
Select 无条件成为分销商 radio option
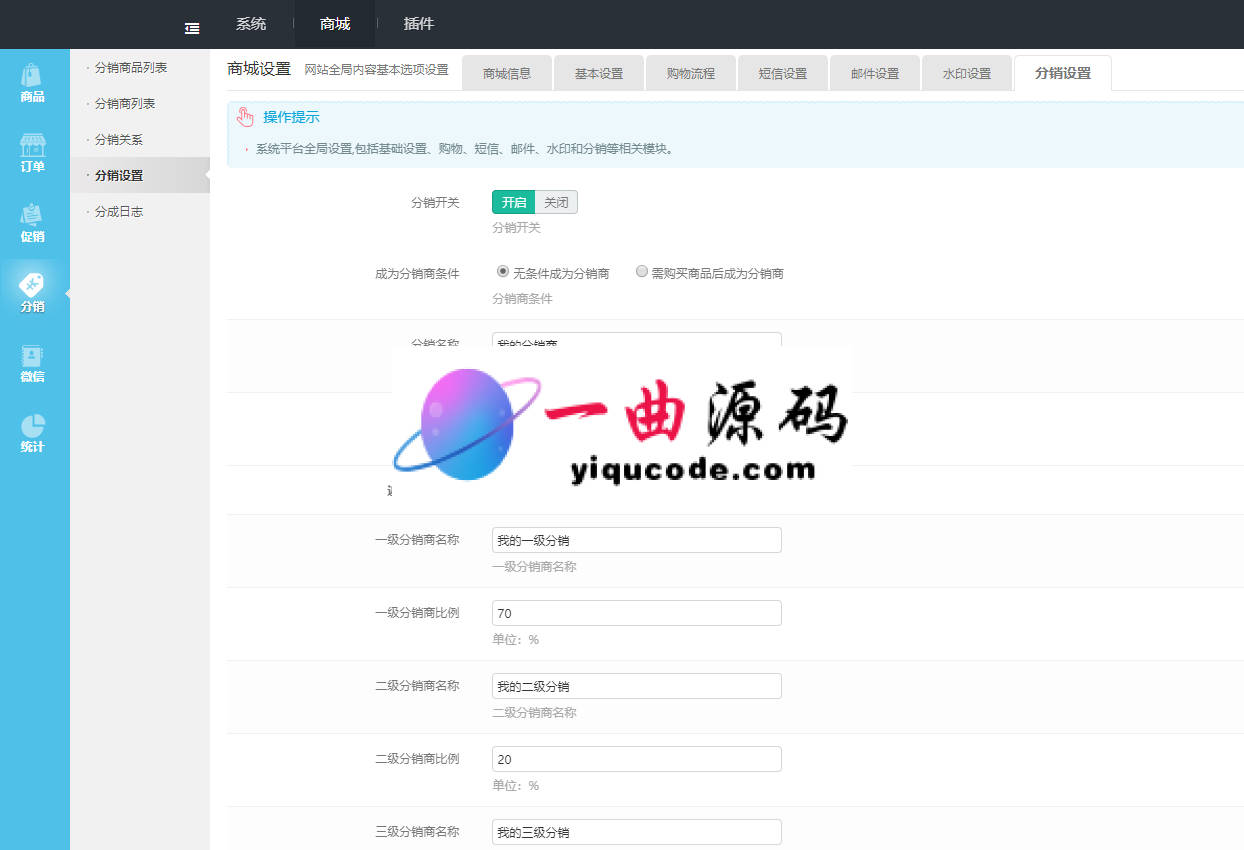(503, 271)
